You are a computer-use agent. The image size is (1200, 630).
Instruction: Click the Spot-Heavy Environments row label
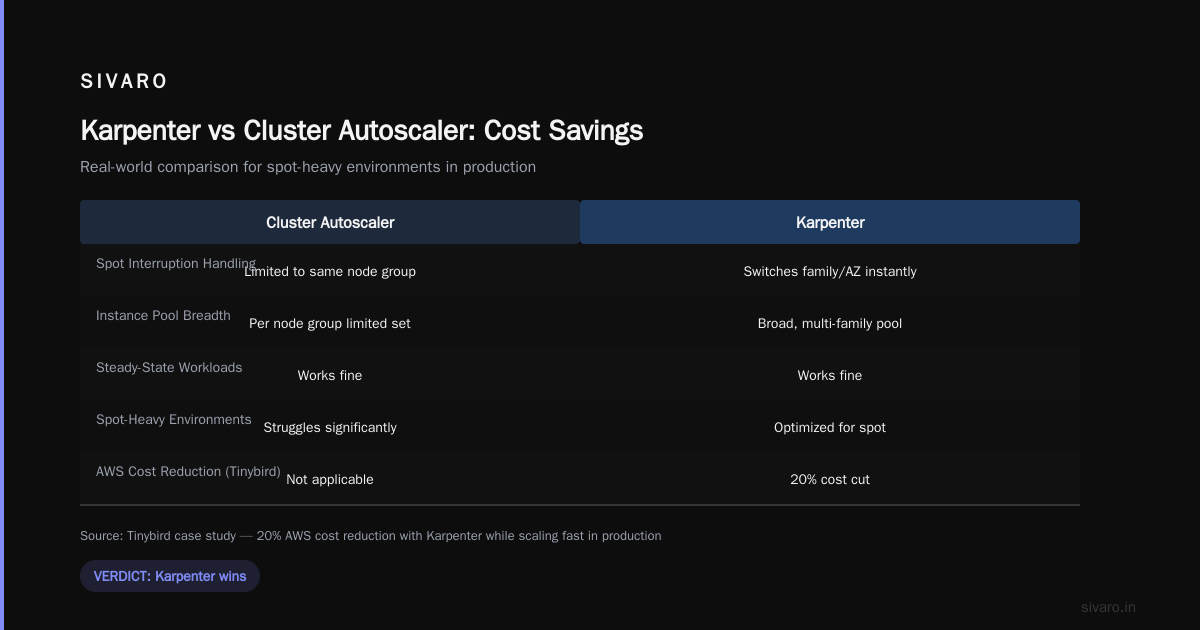174,419
